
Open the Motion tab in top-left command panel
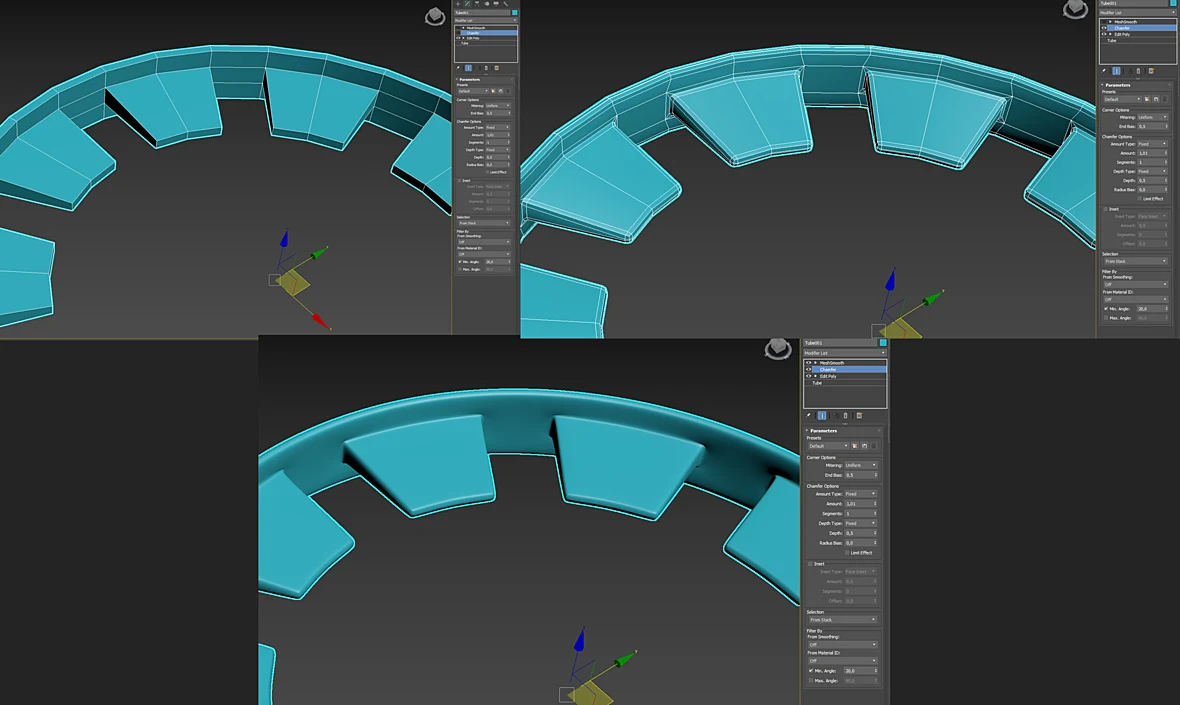tap(487, 4)
